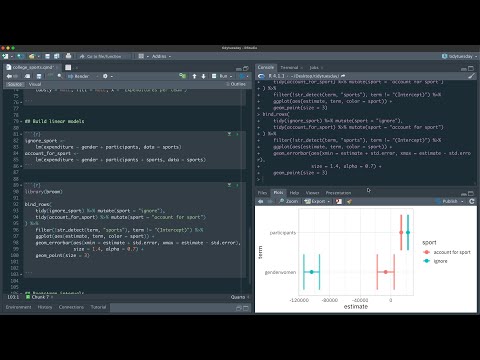Open the Run dropdown arrow
480x360 pixels.
click(x=231, y=76)
